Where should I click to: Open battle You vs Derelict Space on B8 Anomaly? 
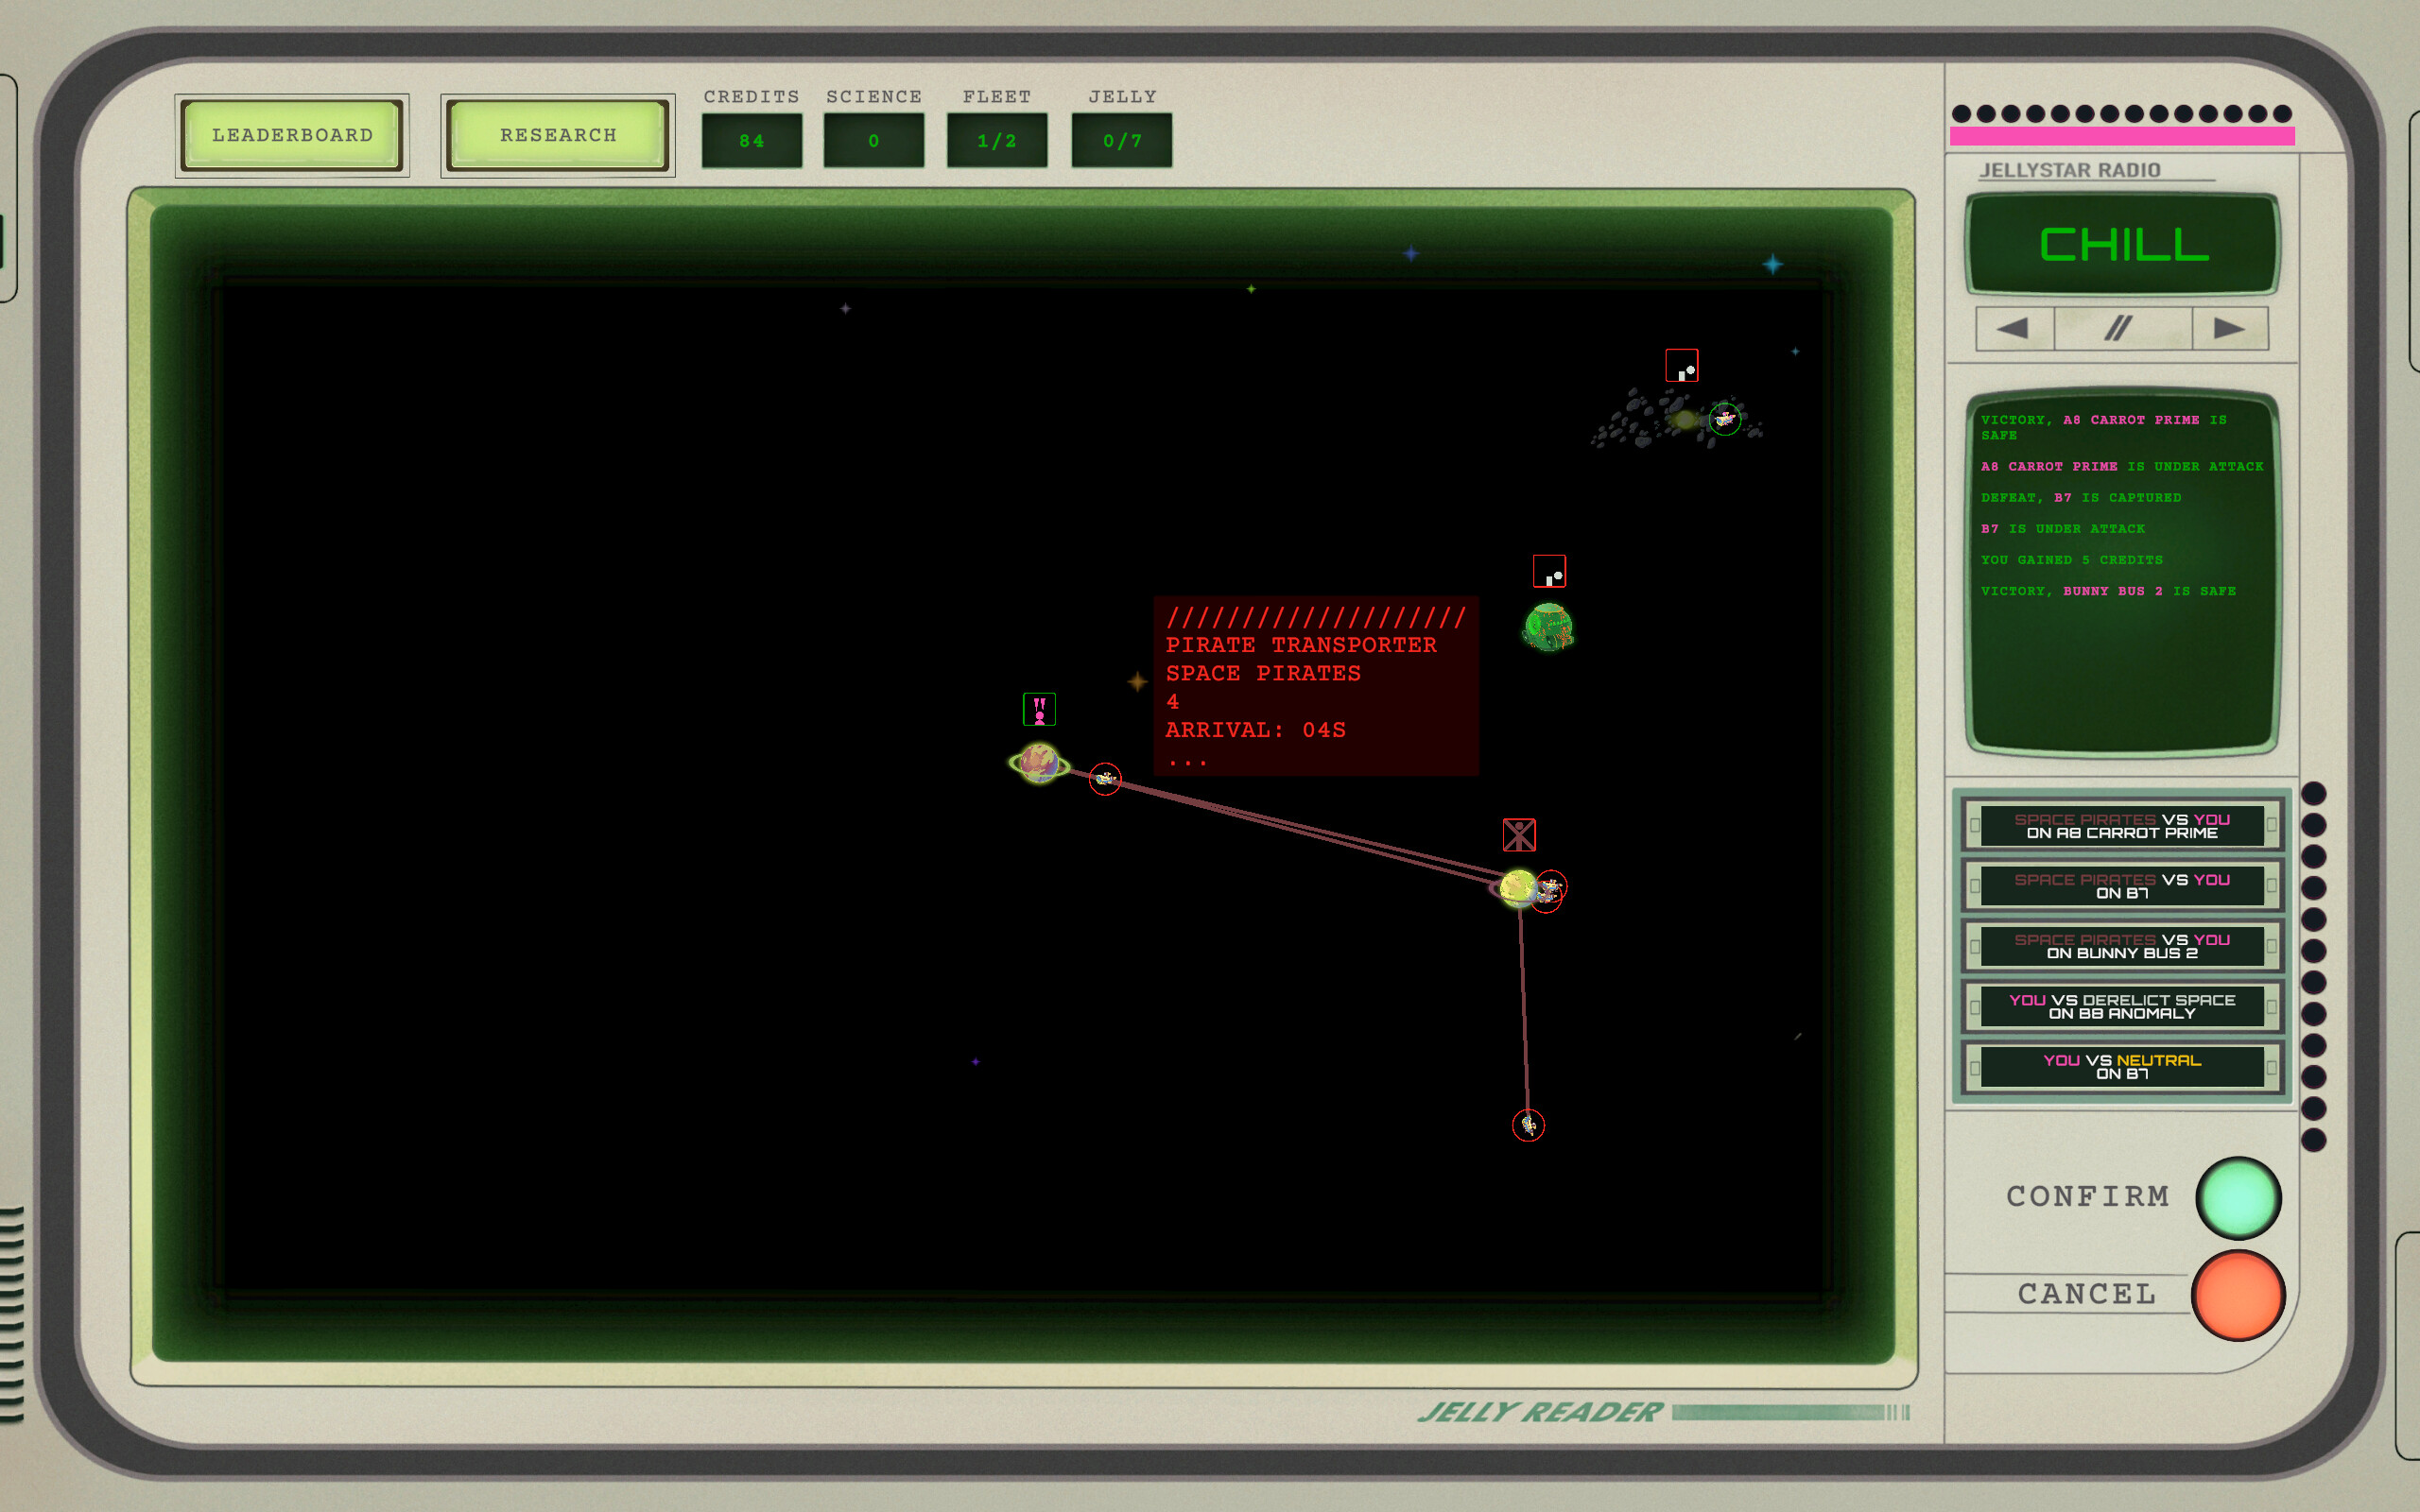point(2122,1006)
